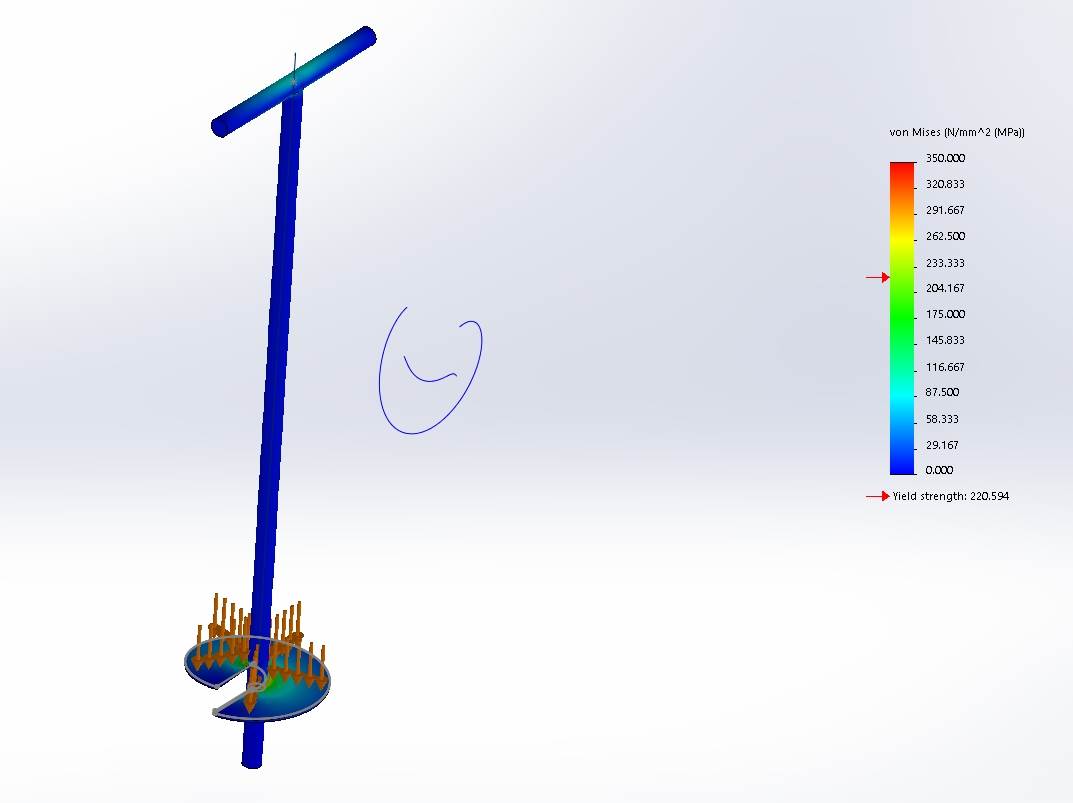Click the 175.000 legend value
1073x803 pixels.
click(945, 314)
